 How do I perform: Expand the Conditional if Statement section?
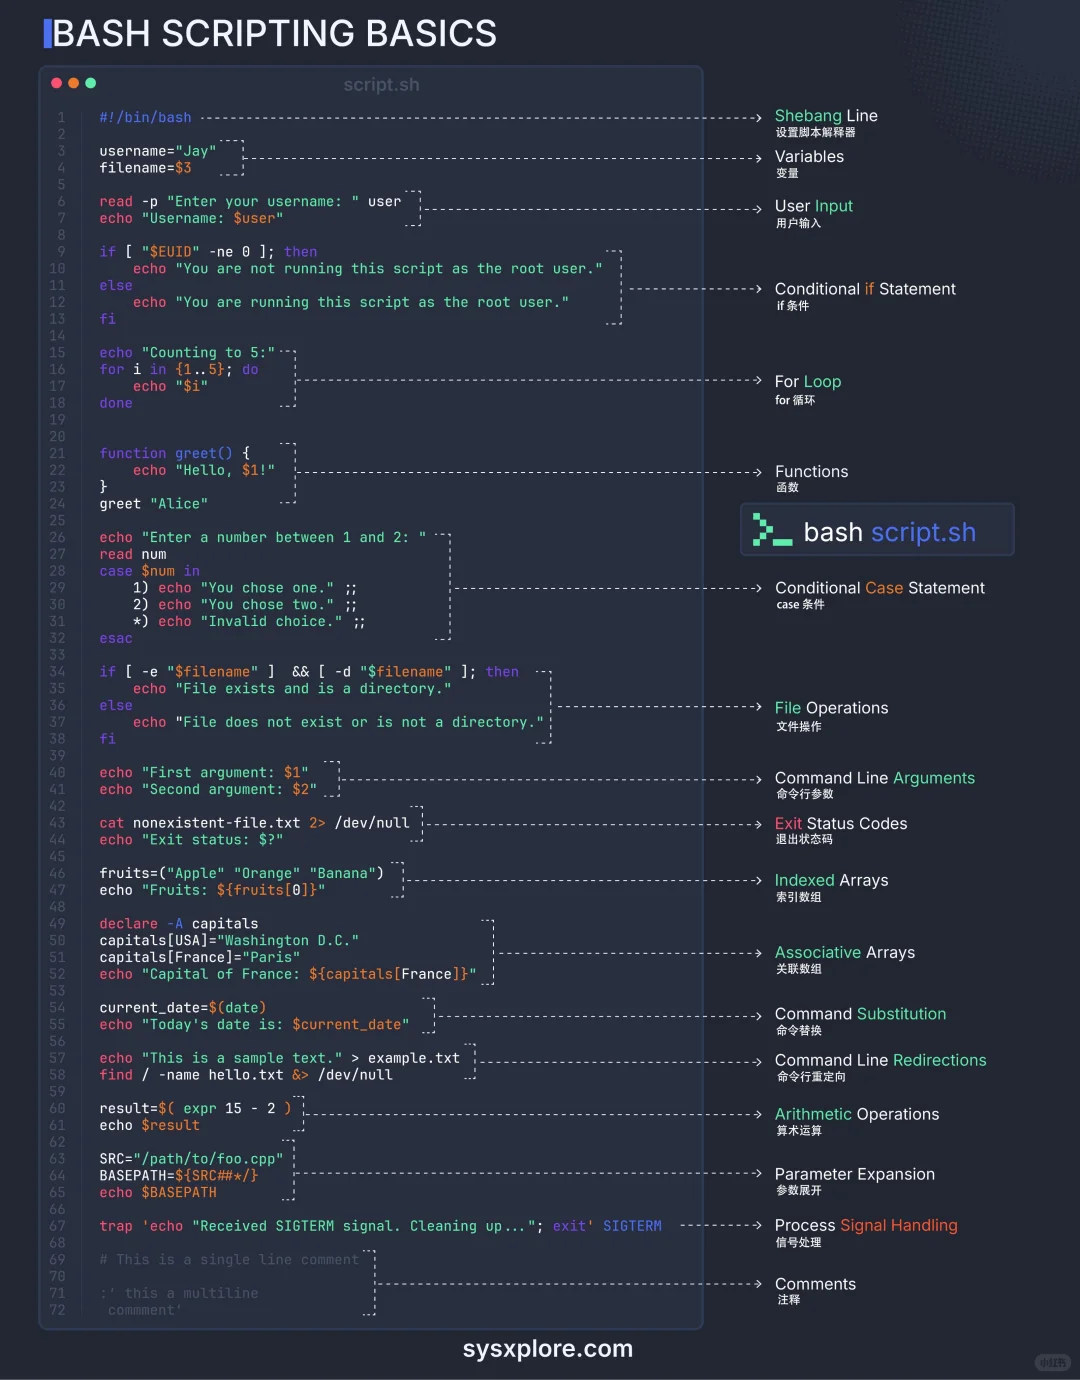click(865, 289)
